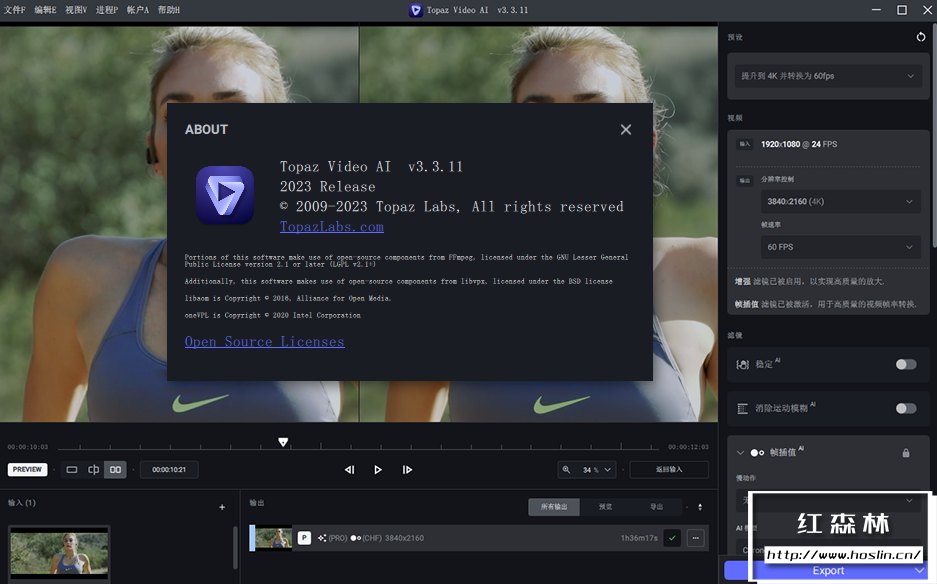Click the P badge on output row
Screen dimensions: 937x584
pos(304,538)
